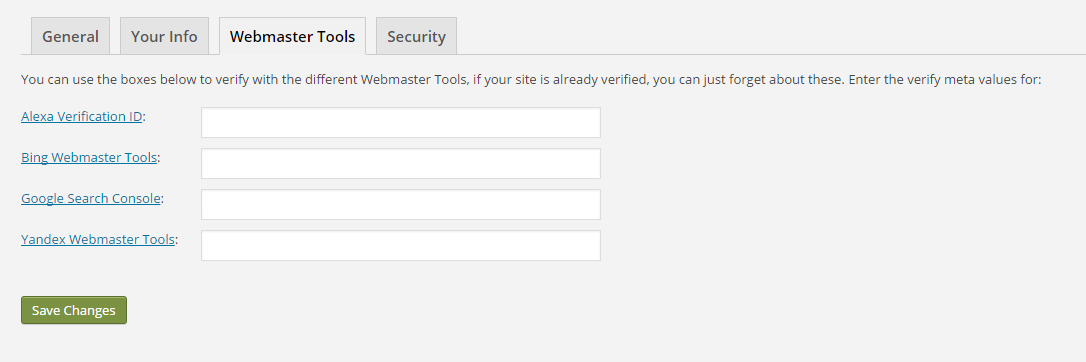The height and width of the screenshot is (362, 1086).
Task: Visit the Google Search Console link
Action: point(91,199)
